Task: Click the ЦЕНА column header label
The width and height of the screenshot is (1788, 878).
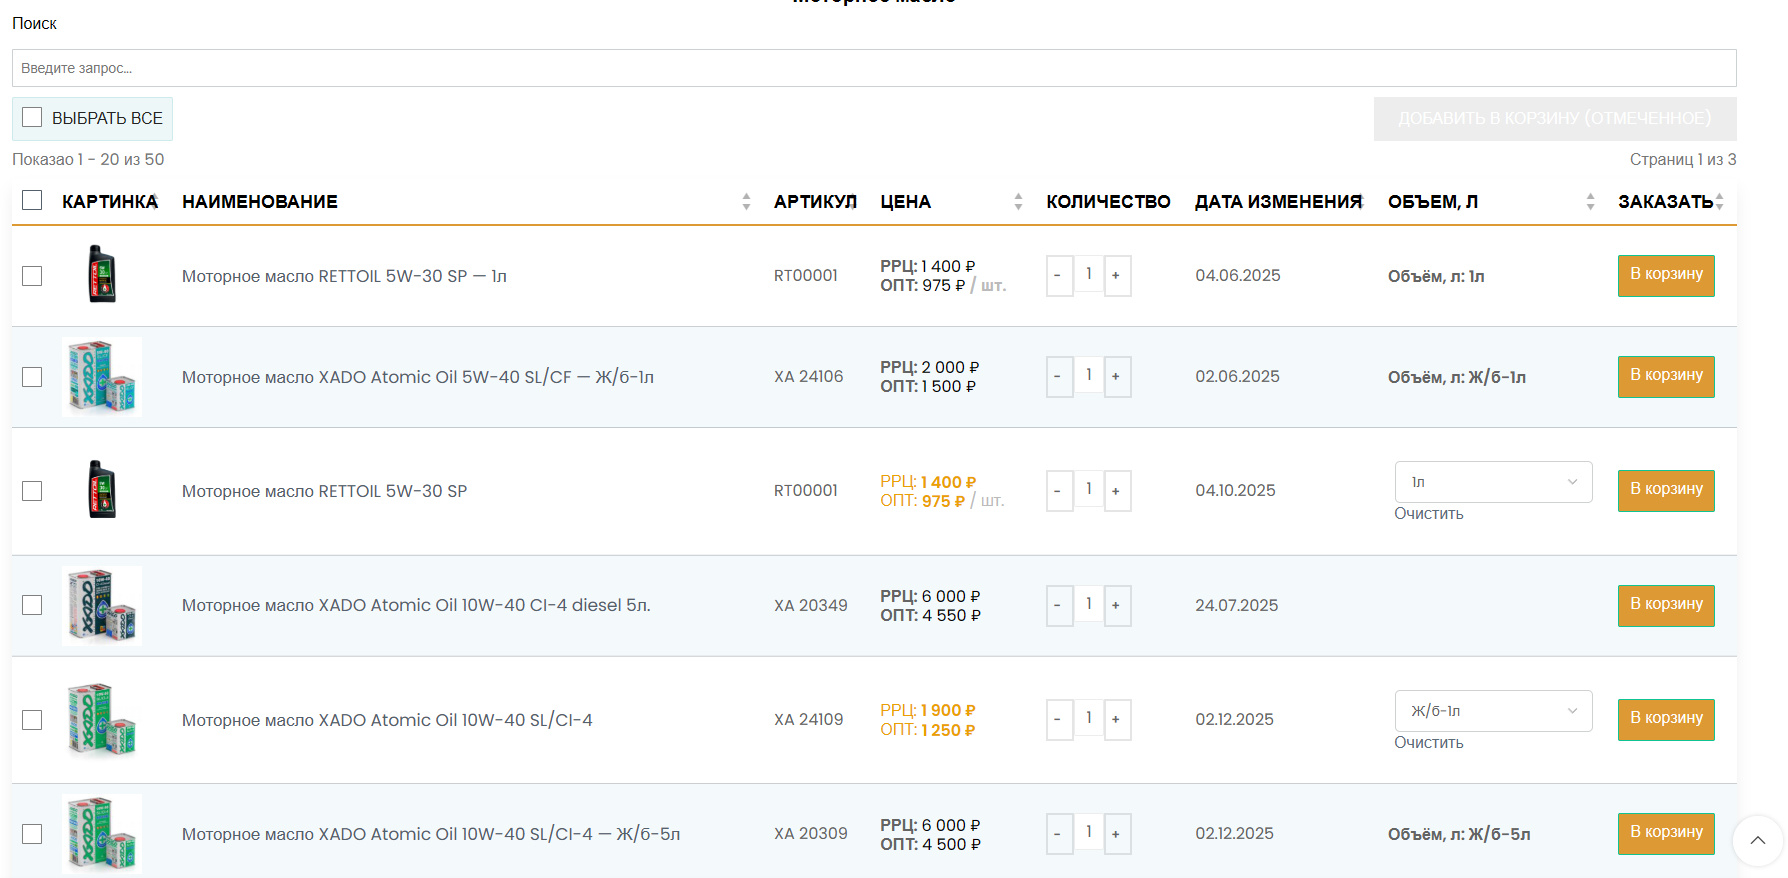Action: pos(906,202)
